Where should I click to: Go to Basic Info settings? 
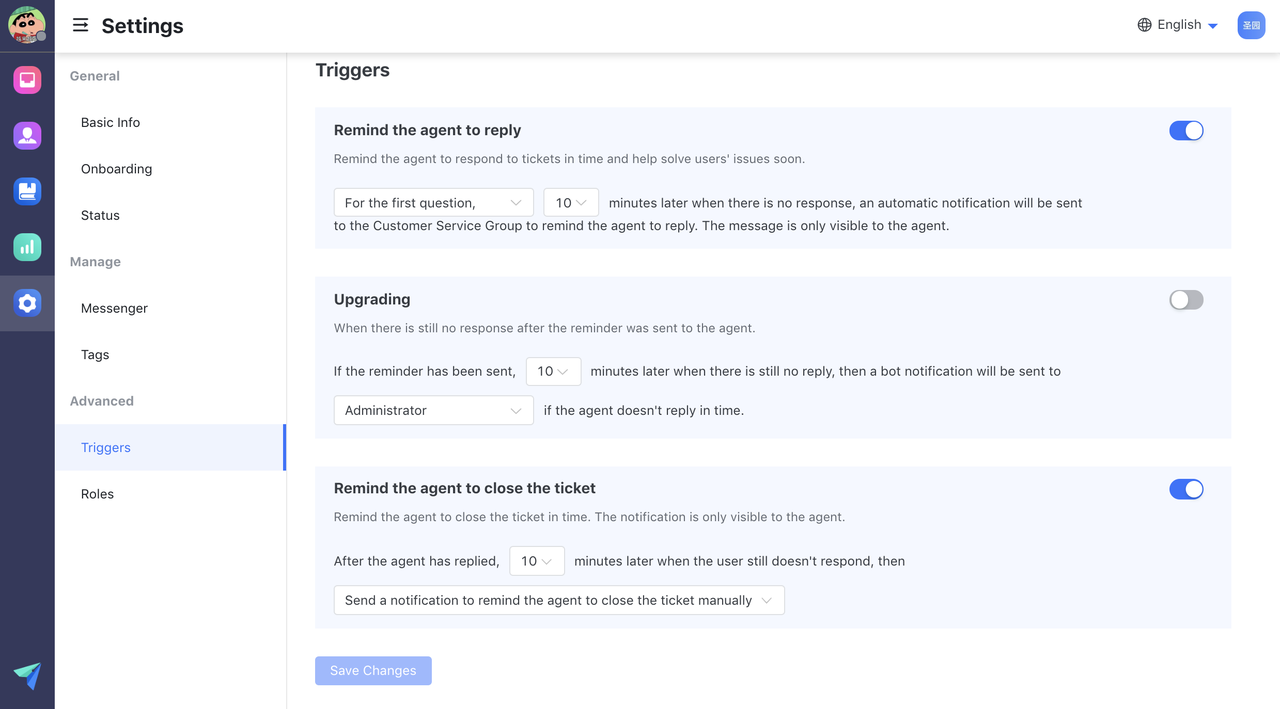[x=110, y=122]
